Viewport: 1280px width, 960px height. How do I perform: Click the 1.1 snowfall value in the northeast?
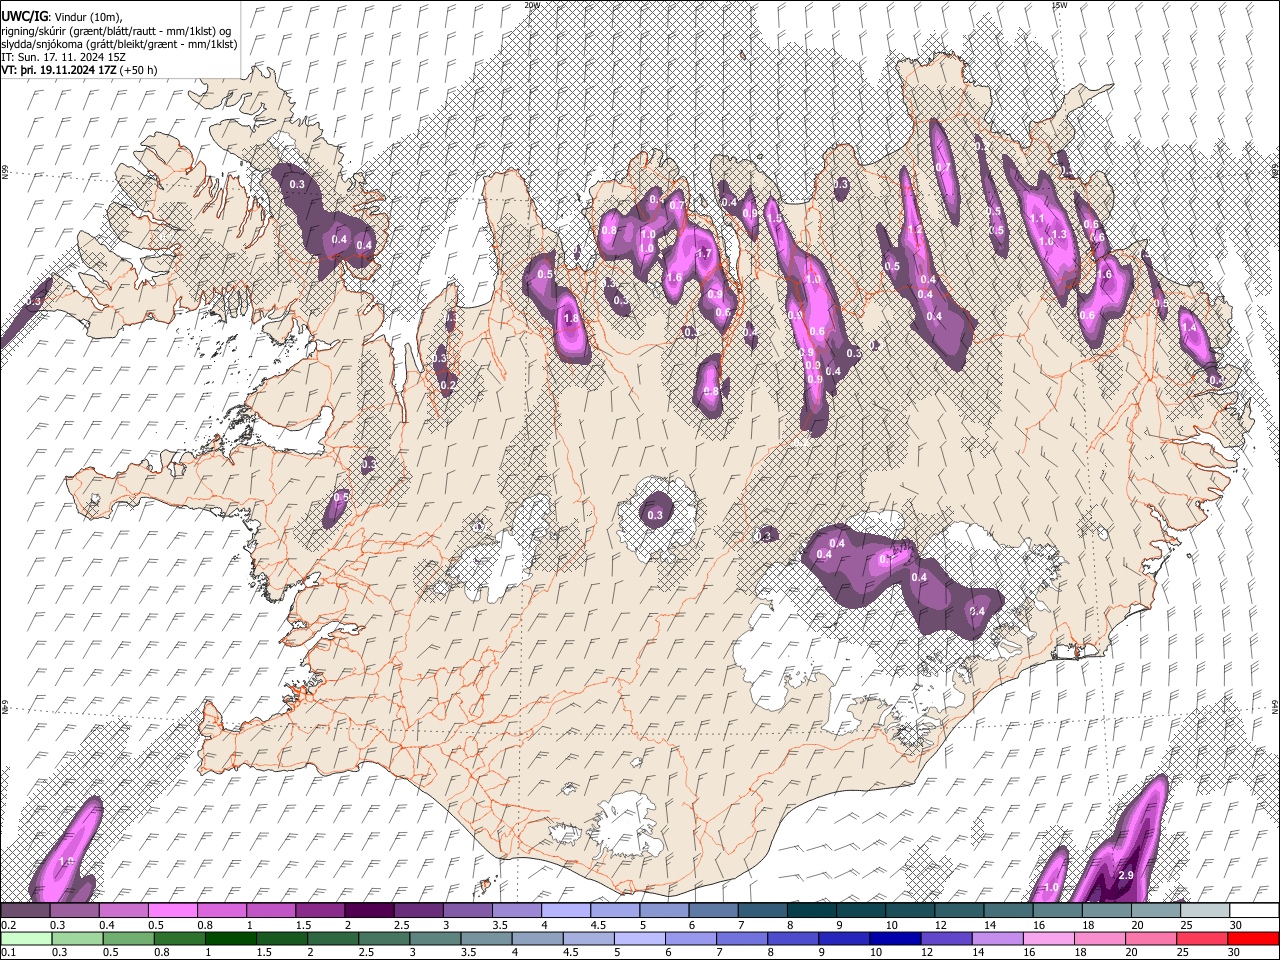coord(1037,218)
